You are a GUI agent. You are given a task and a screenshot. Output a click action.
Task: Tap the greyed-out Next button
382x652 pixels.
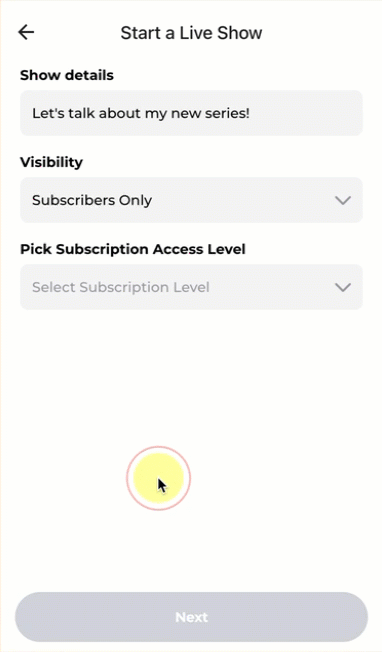point(191,617)
